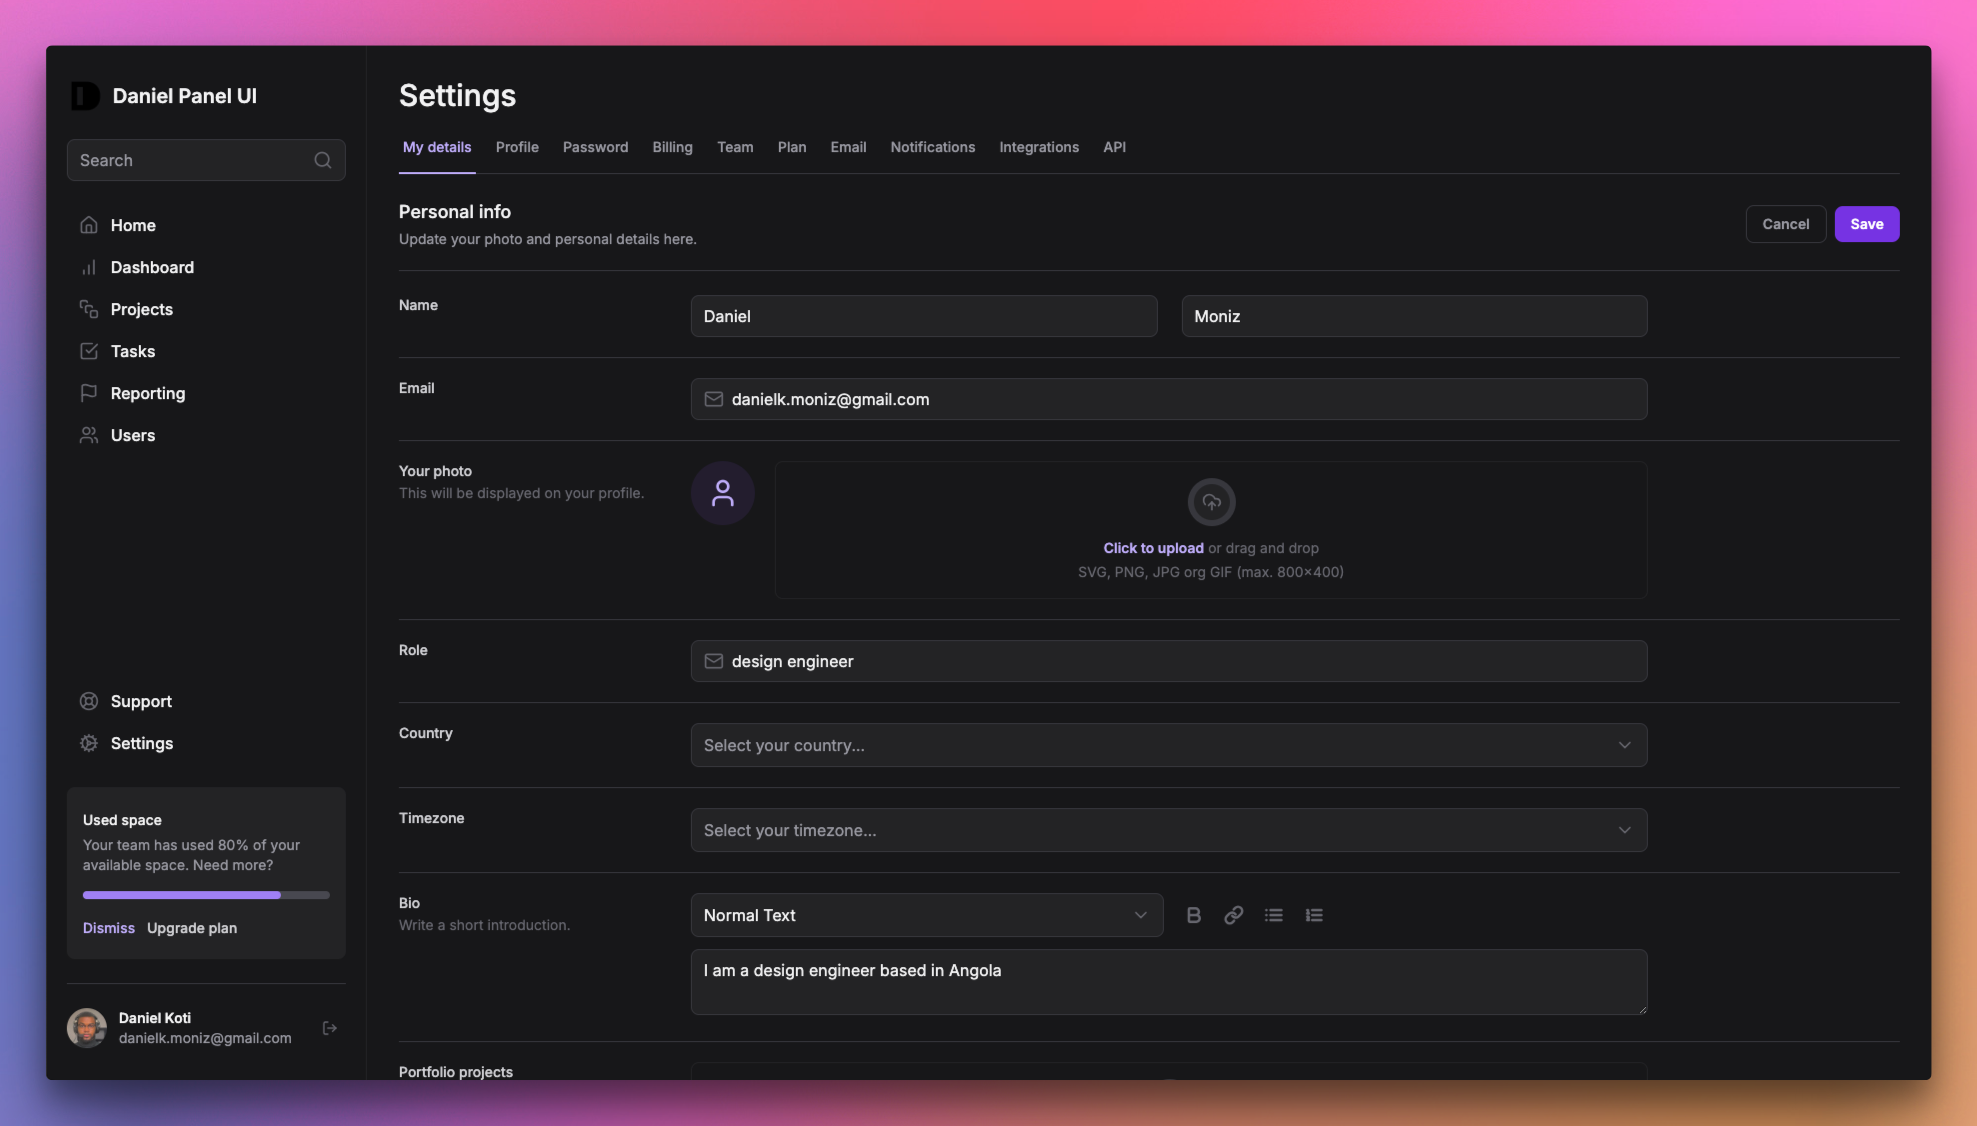Click the Dismiss button in storage warning
This screenshot has height=1126, width=1977.
click(x=107, y=928)
